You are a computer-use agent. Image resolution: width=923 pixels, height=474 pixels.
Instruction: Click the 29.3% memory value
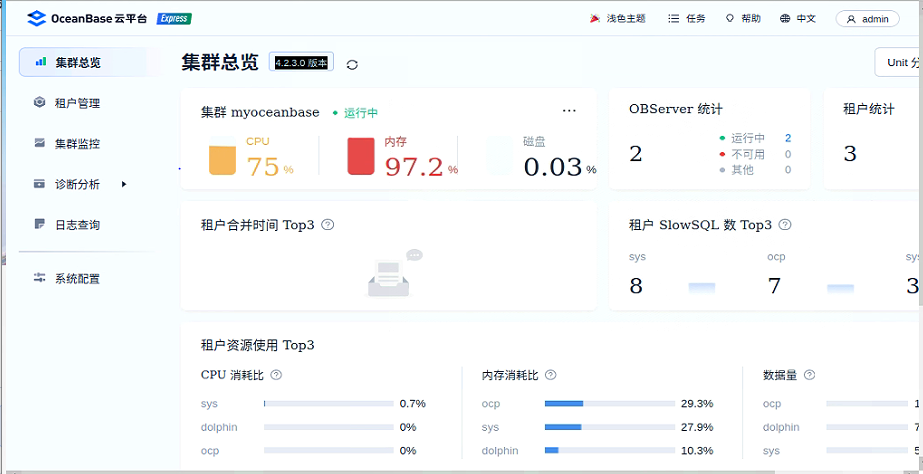(697, 404)
